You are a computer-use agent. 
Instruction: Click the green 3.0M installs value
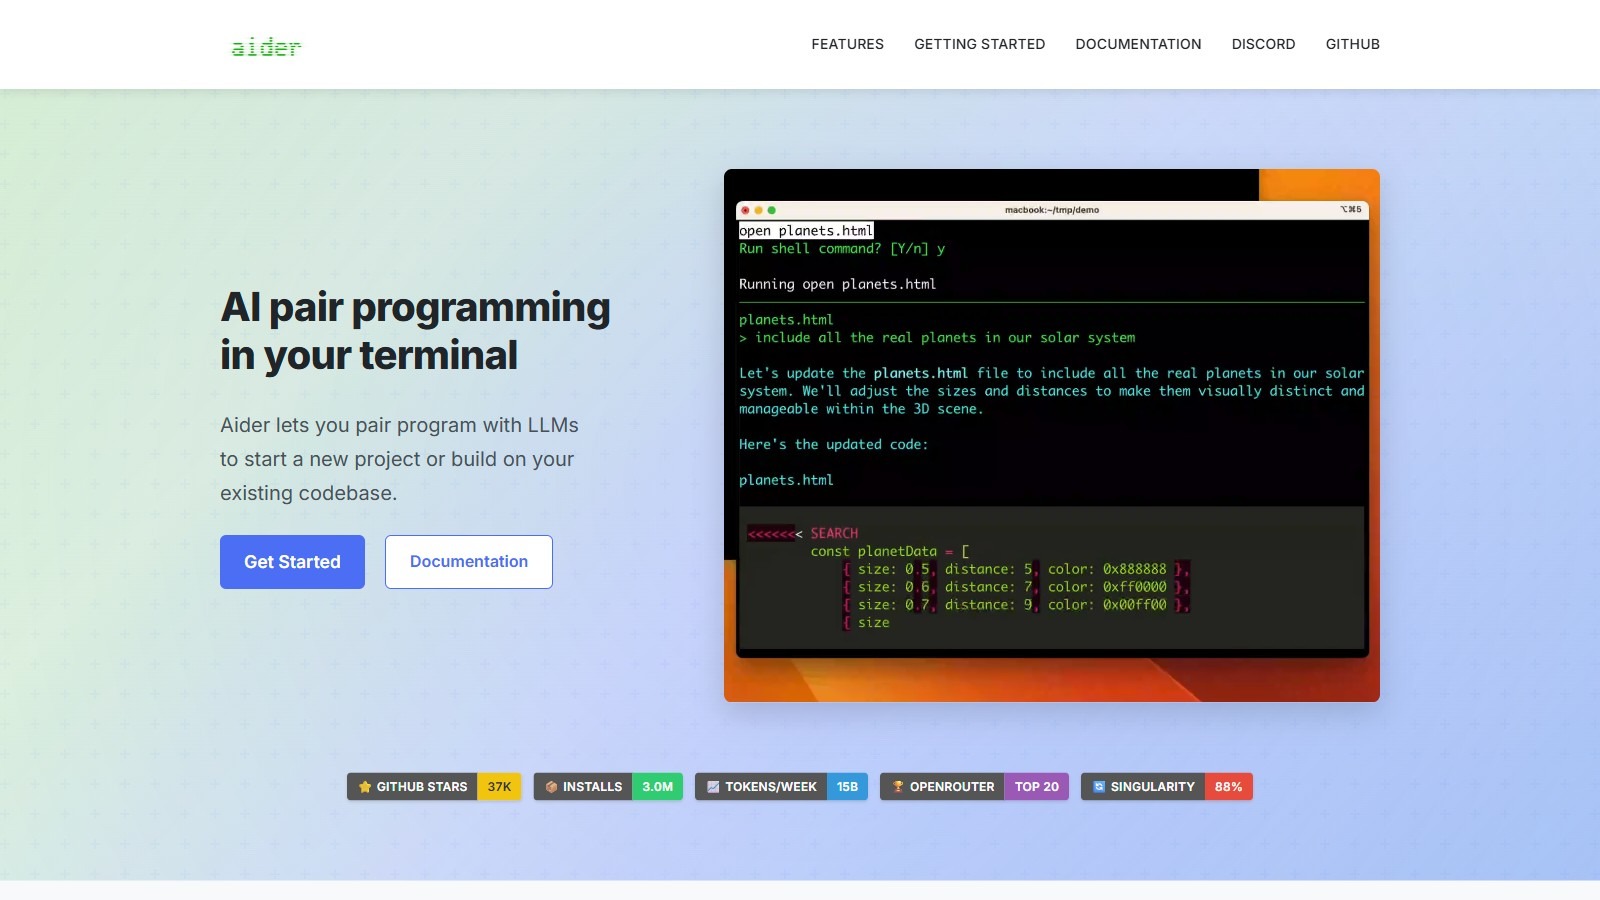point(657,787)
